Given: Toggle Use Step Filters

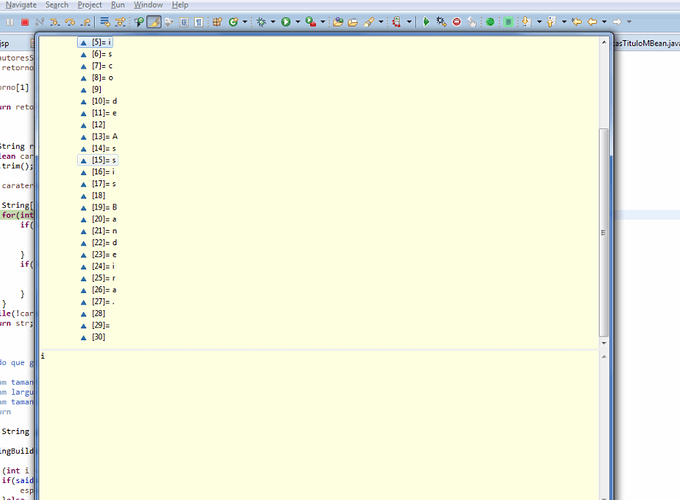Looking at the screenshot, I should point(120,22).
